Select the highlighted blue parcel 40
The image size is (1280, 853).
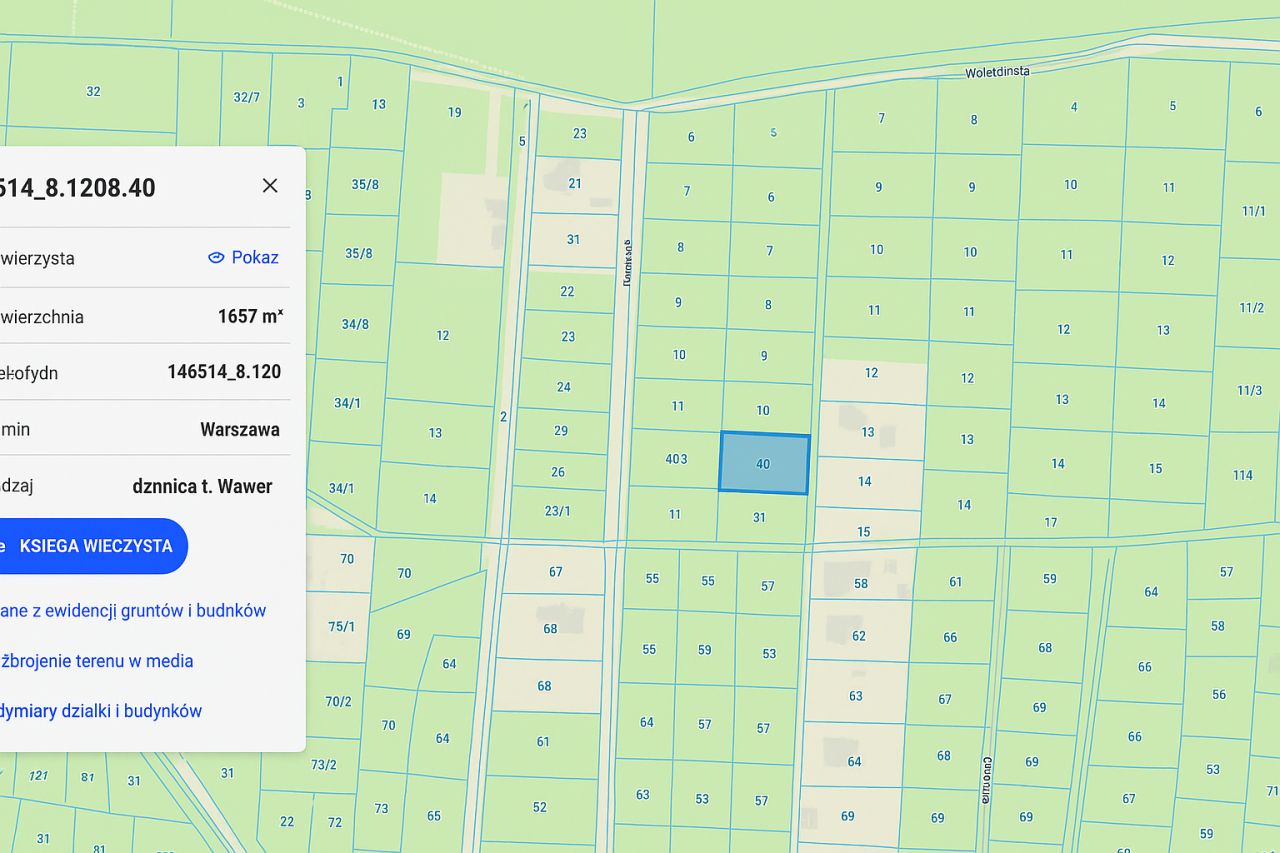(x=764, y=463)
